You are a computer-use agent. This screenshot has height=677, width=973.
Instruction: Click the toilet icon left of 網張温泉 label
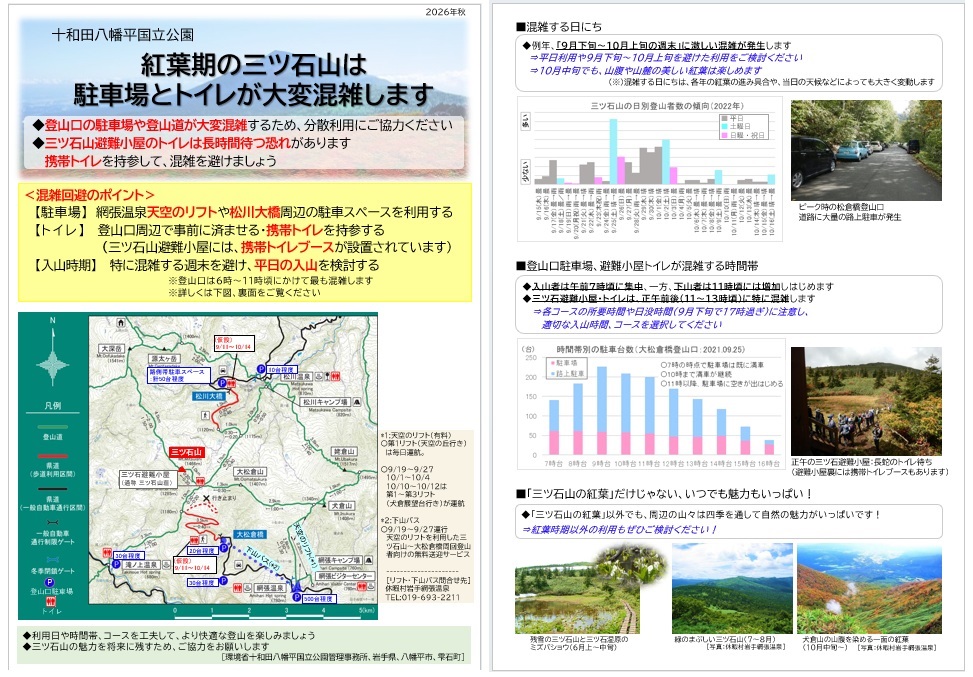(237, 588)
